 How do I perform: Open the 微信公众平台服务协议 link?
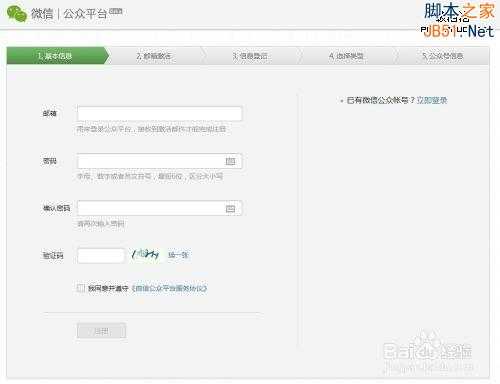pos(169,288)
